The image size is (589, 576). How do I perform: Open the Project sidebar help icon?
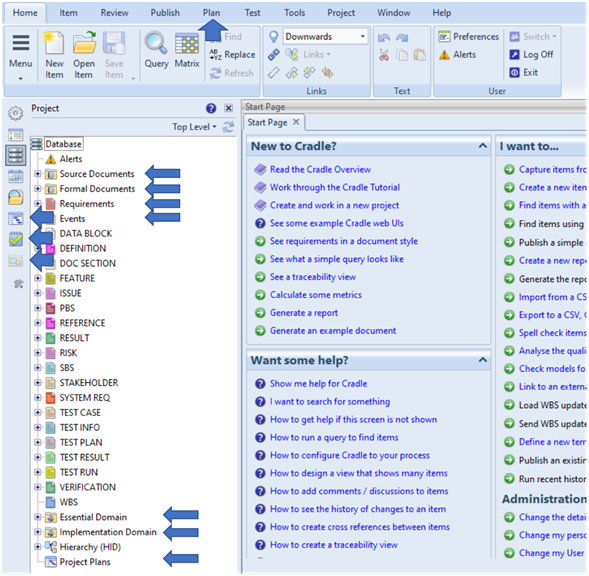tap(211, 108)
